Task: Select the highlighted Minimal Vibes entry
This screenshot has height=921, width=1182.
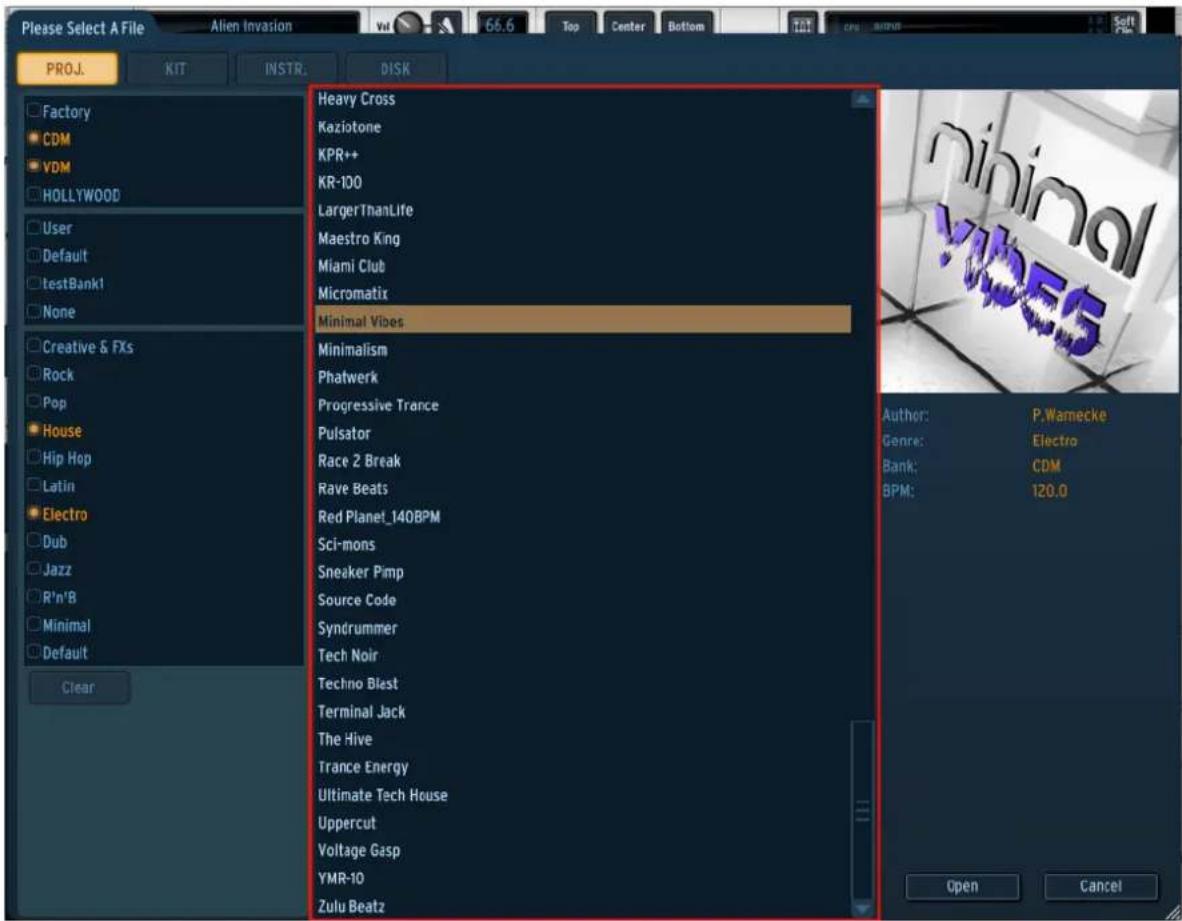Action: point(583,320)
